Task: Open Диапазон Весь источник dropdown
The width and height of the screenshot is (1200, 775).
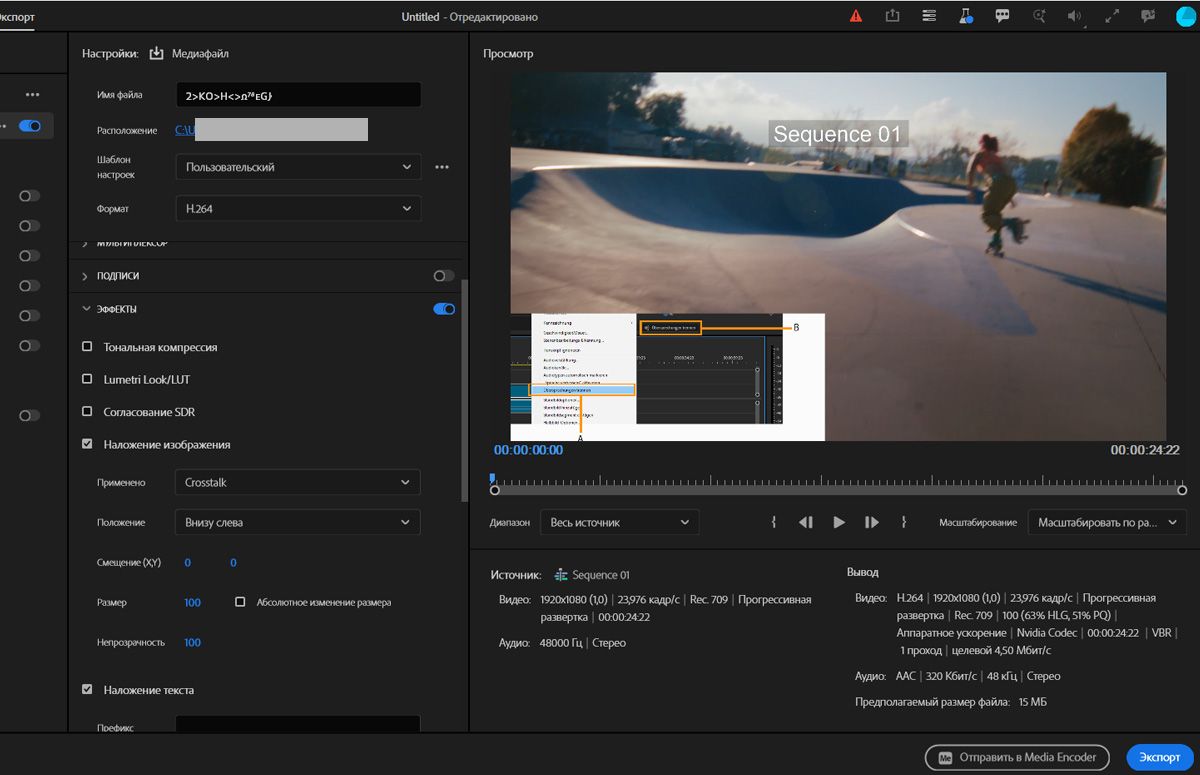Action: [x=619, y=522]
